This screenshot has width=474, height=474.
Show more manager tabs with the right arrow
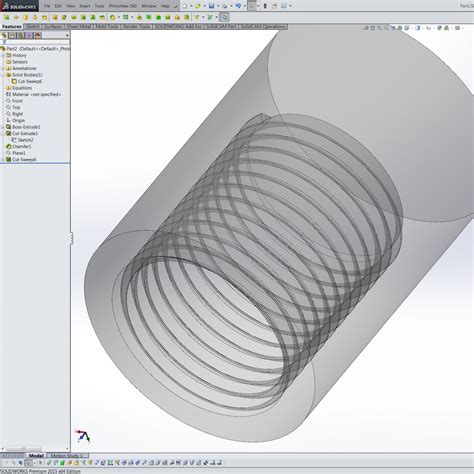67,35
